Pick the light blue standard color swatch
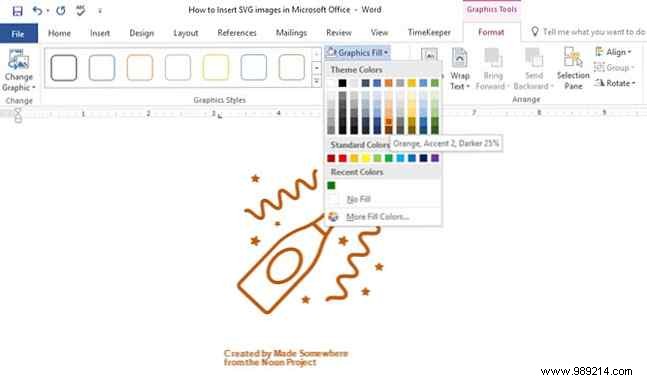 [400, 158]
